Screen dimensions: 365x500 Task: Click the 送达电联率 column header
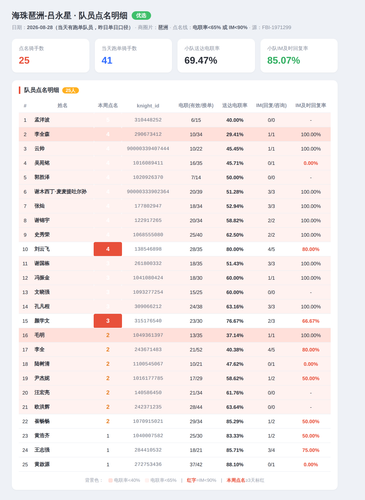pos(235,106)
